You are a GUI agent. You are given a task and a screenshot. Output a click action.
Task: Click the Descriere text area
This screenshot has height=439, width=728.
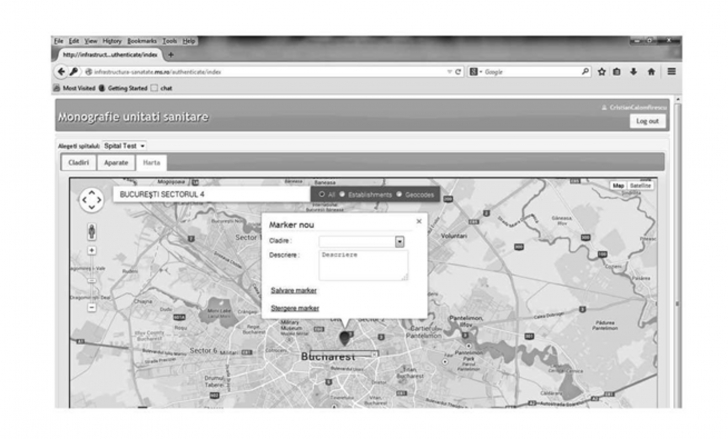click(362, 264)
